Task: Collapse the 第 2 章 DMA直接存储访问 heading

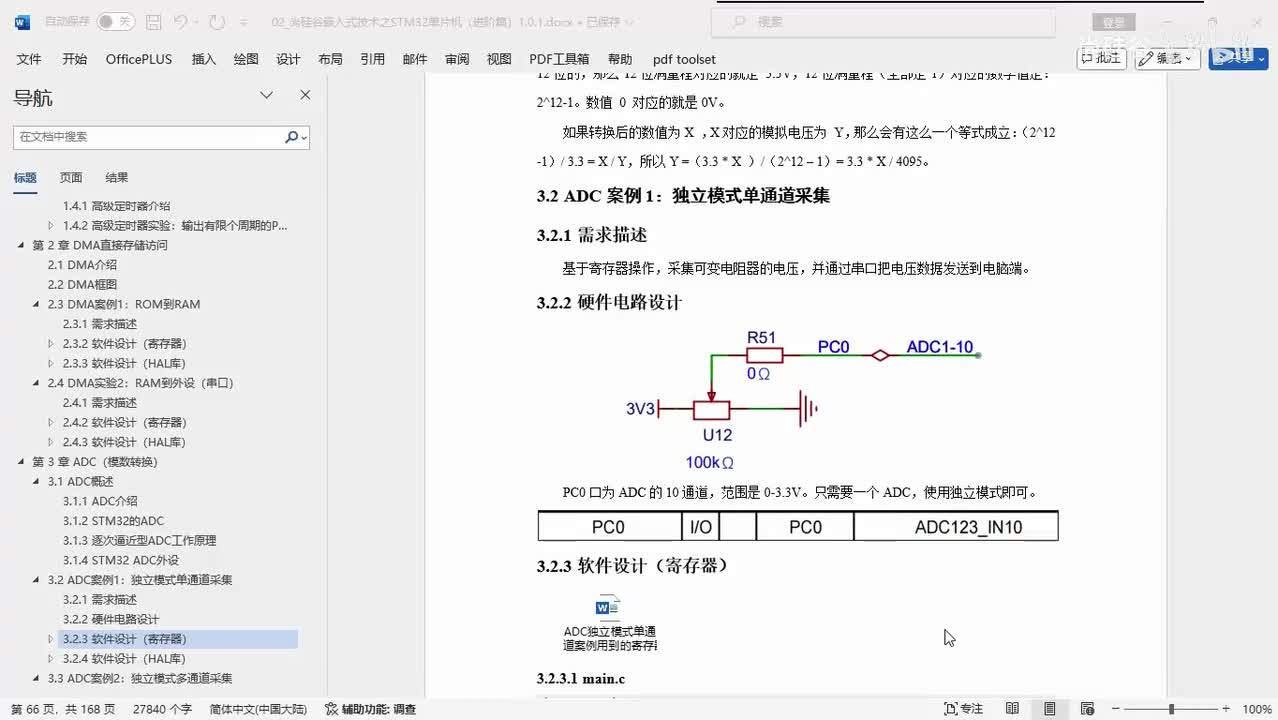Action: click(22, 245)
